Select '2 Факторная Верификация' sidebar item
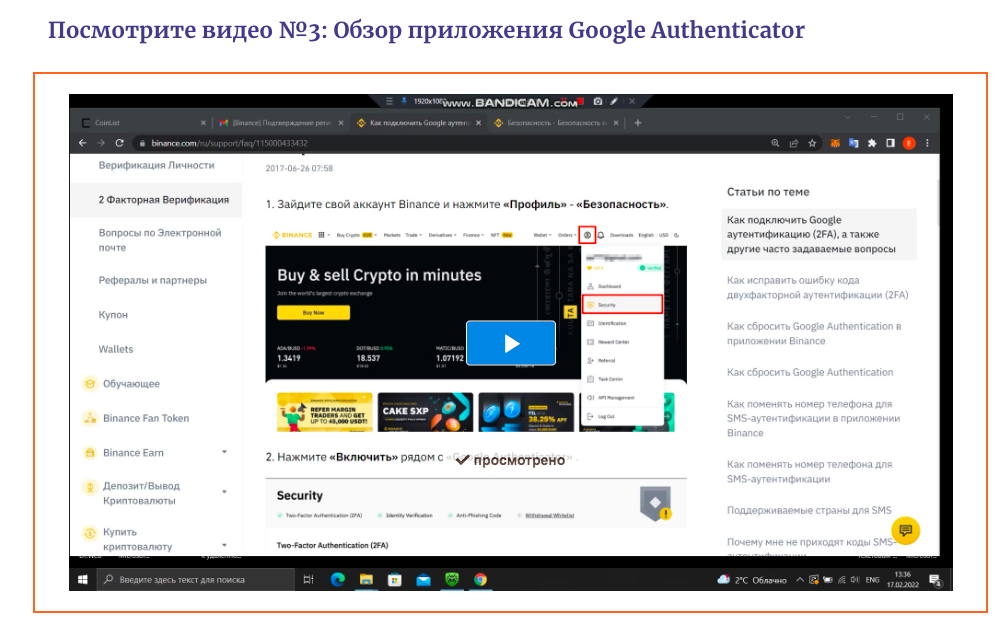The height and width of the screenshot is (617, 1003). click(x=156, y=199)
